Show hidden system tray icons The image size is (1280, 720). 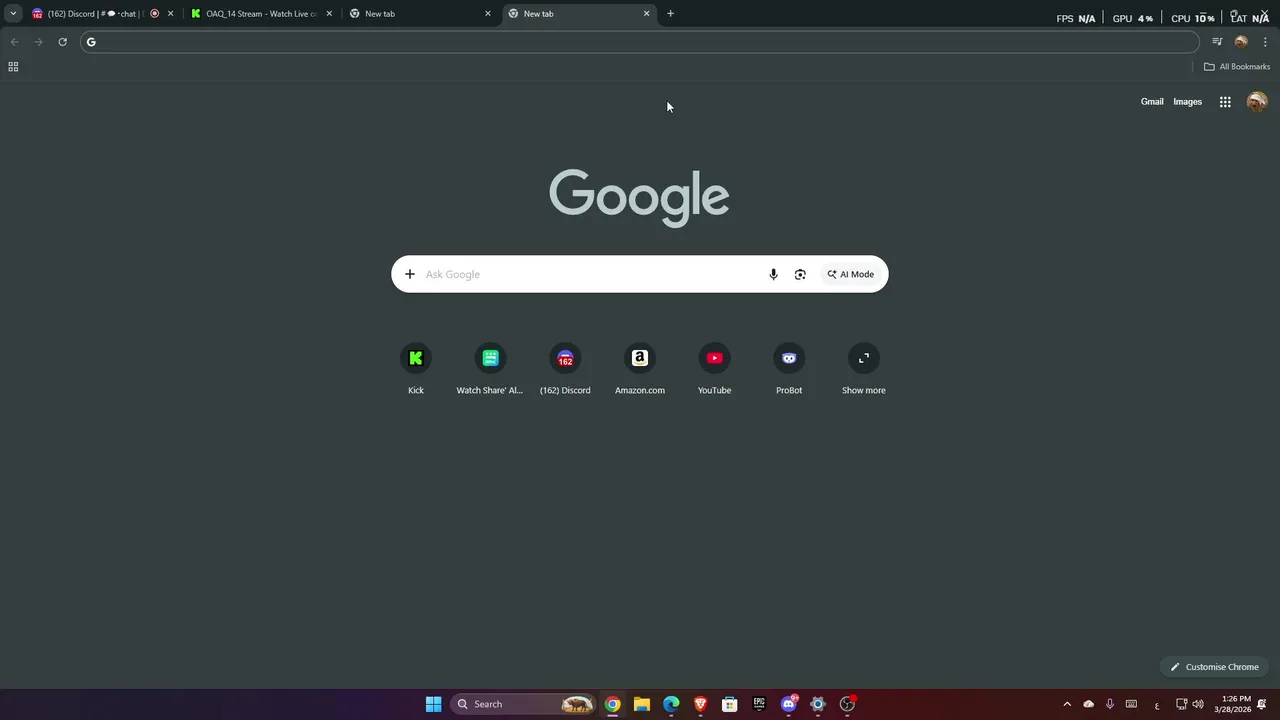(1066, 704)
